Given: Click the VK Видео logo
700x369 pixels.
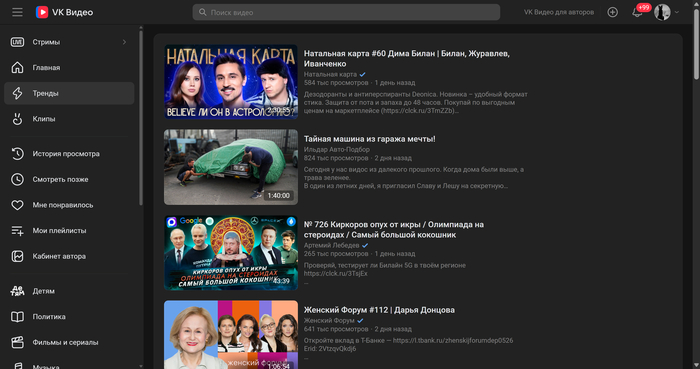Looking at the screenshot, I should coord(65,12).
